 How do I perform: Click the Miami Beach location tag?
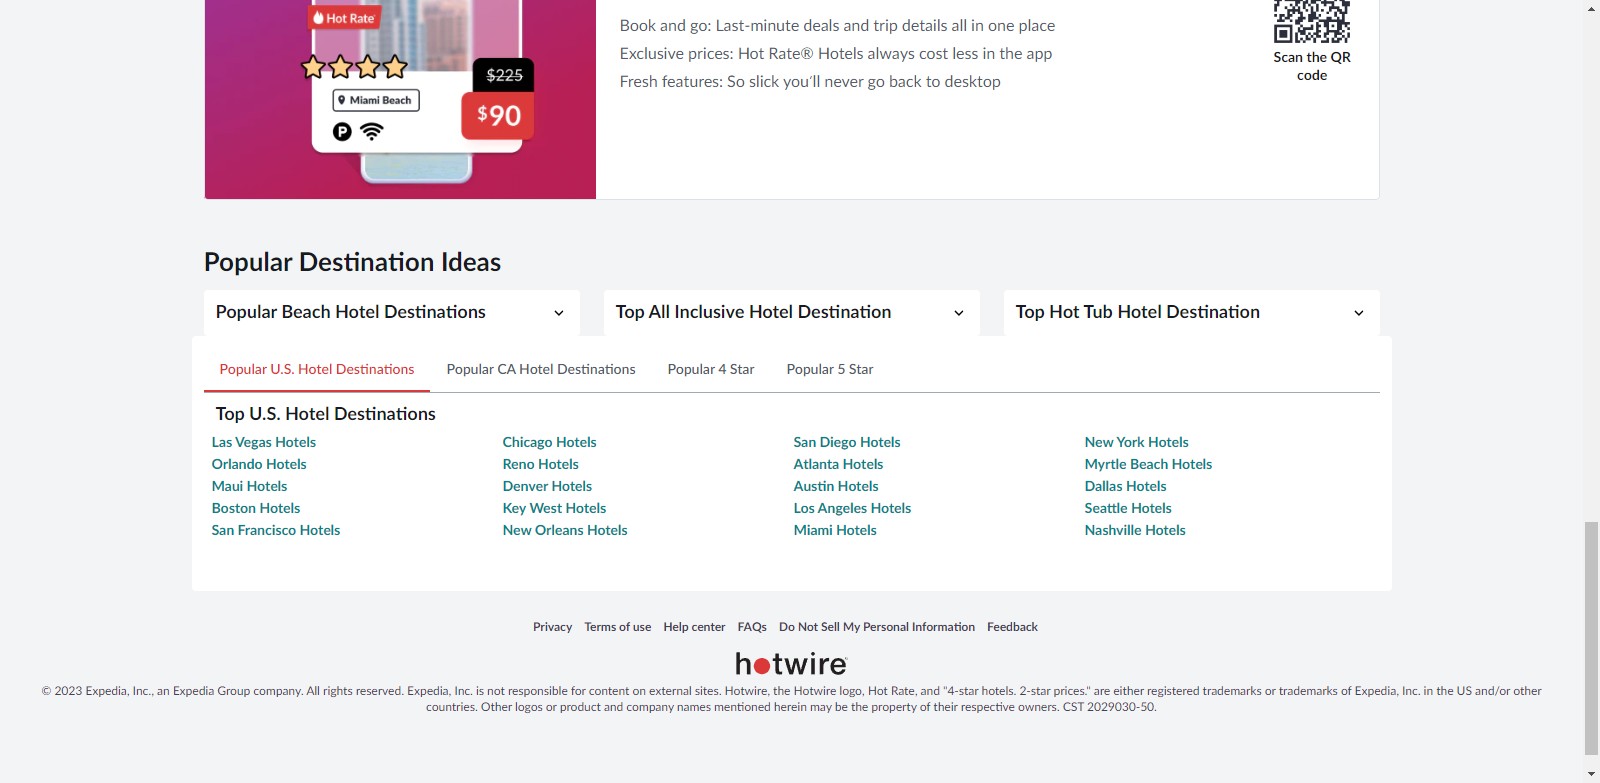click(376, 100)
